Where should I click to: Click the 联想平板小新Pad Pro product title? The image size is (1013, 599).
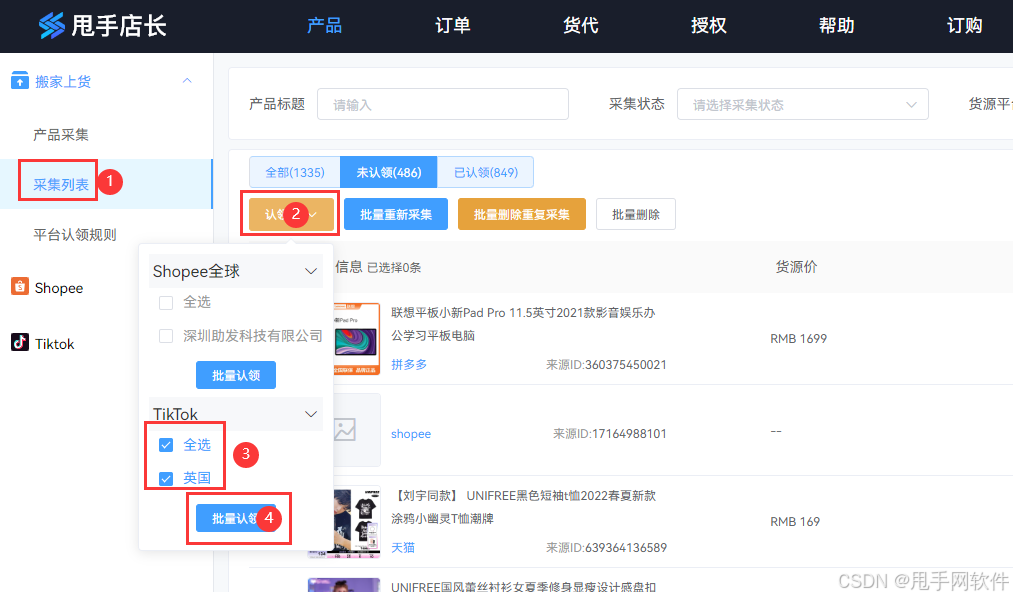pos(523,324)
